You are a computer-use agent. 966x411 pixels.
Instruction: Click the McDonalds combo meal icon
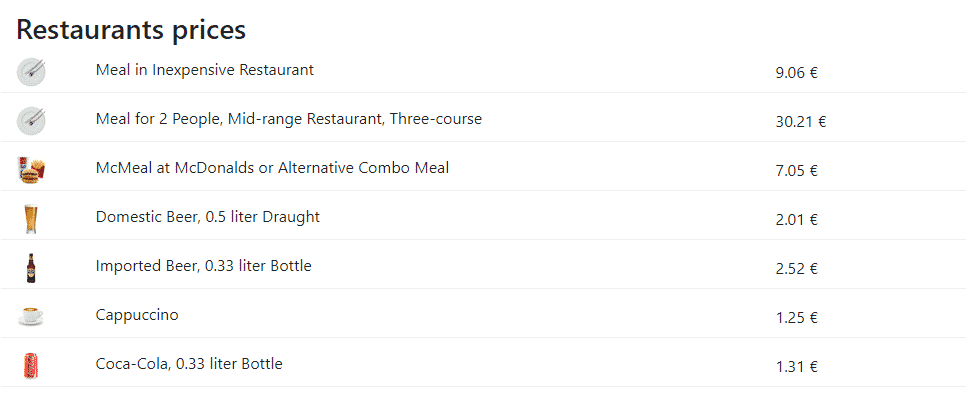click(x=31, y=170)
